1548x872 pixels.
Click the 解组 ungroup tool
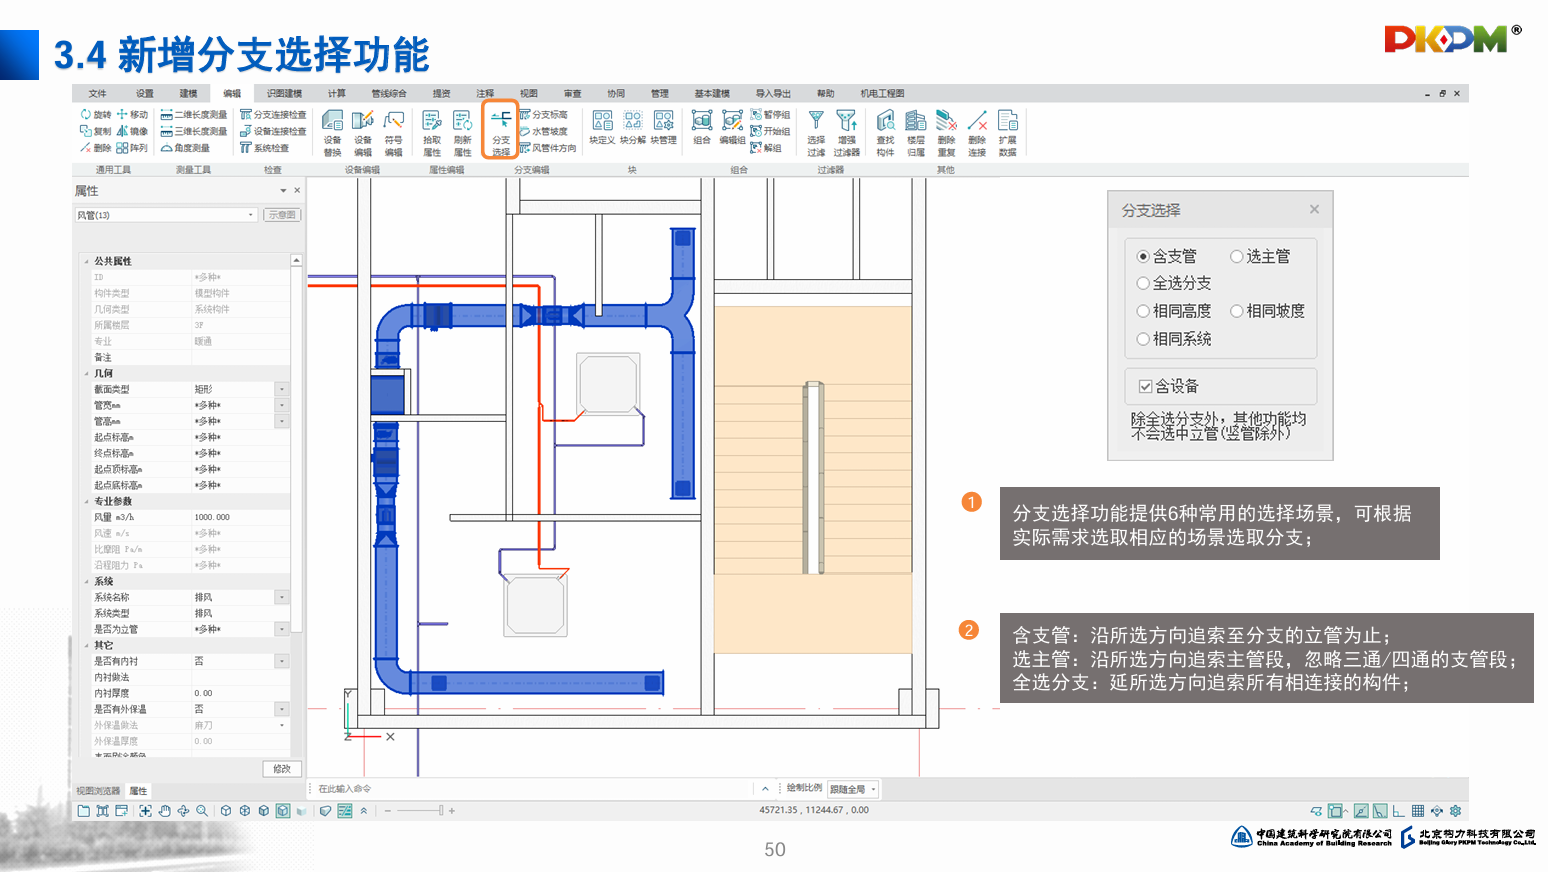(x=766, y=148)
